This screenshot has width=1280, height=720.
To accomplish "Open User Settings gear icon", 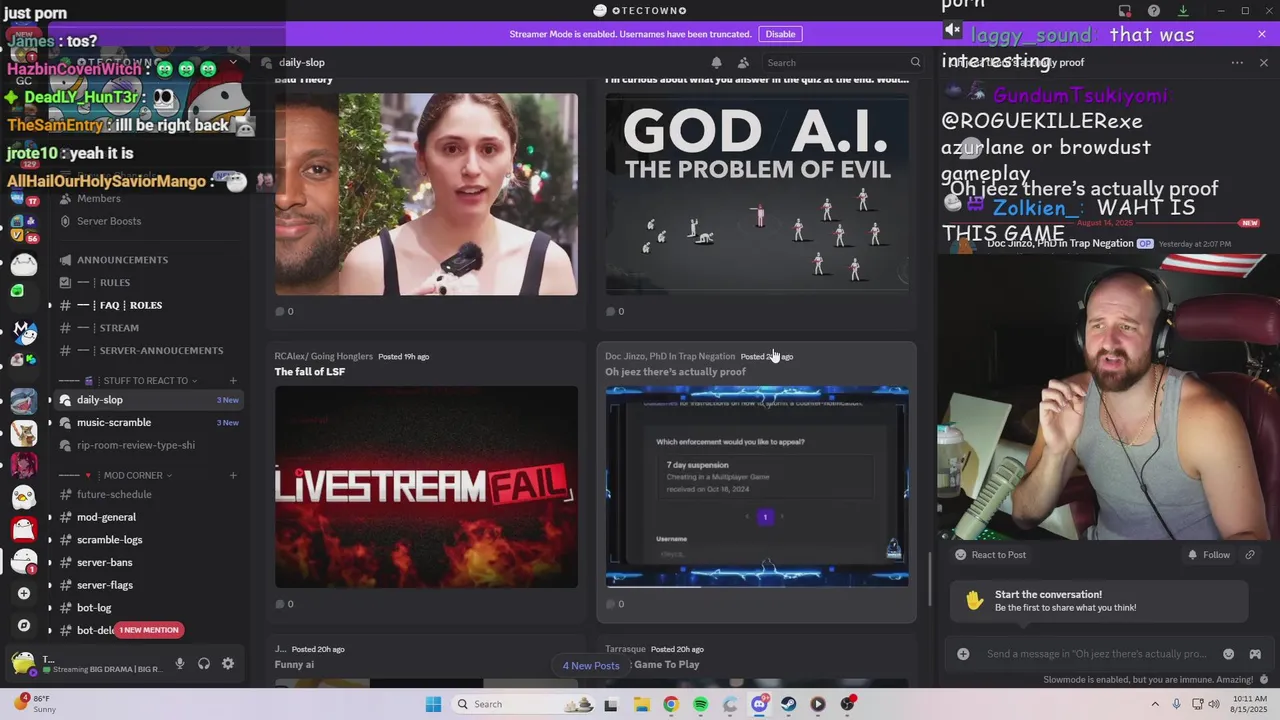I will [228, 663].
